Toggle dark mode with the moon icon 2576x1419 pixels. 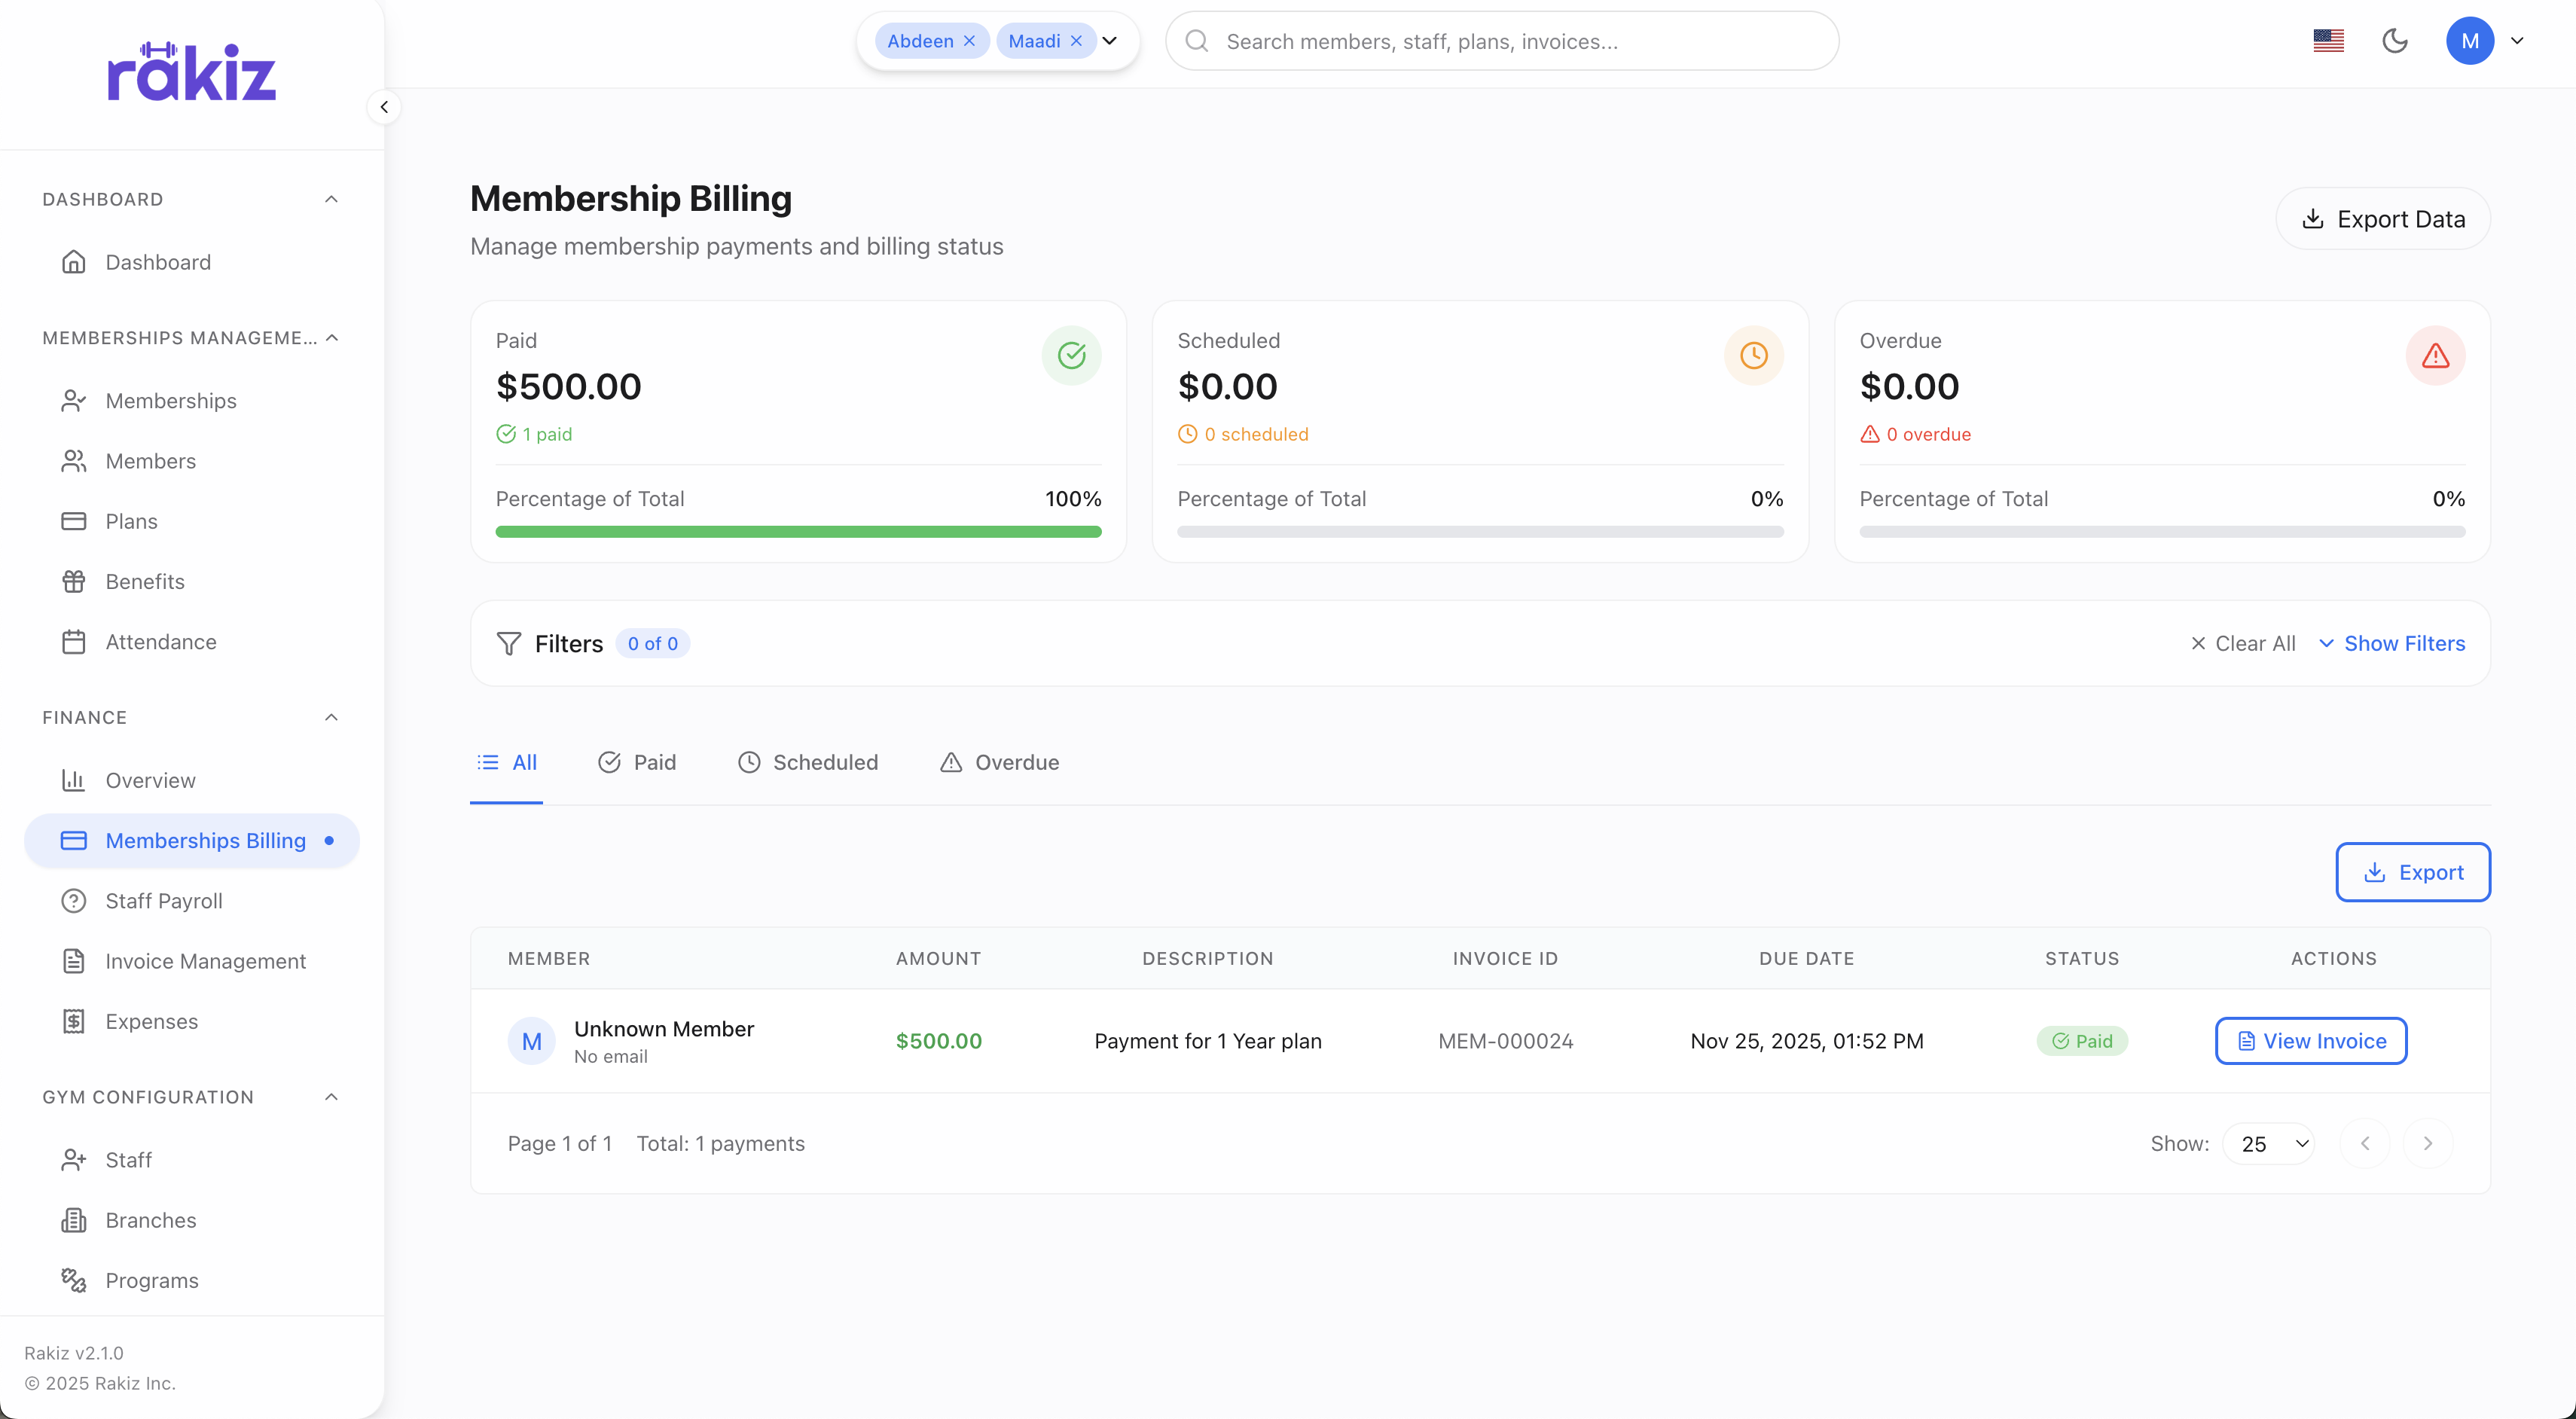pyautogui.click(x=2394, y=41)
